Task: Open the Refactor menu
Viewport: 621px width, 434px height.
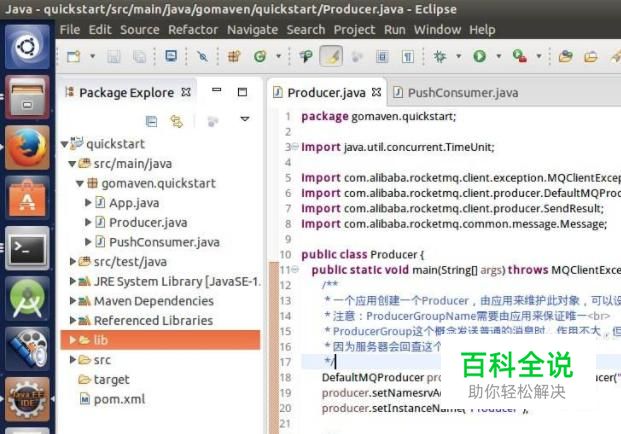Action: (193, 30)
